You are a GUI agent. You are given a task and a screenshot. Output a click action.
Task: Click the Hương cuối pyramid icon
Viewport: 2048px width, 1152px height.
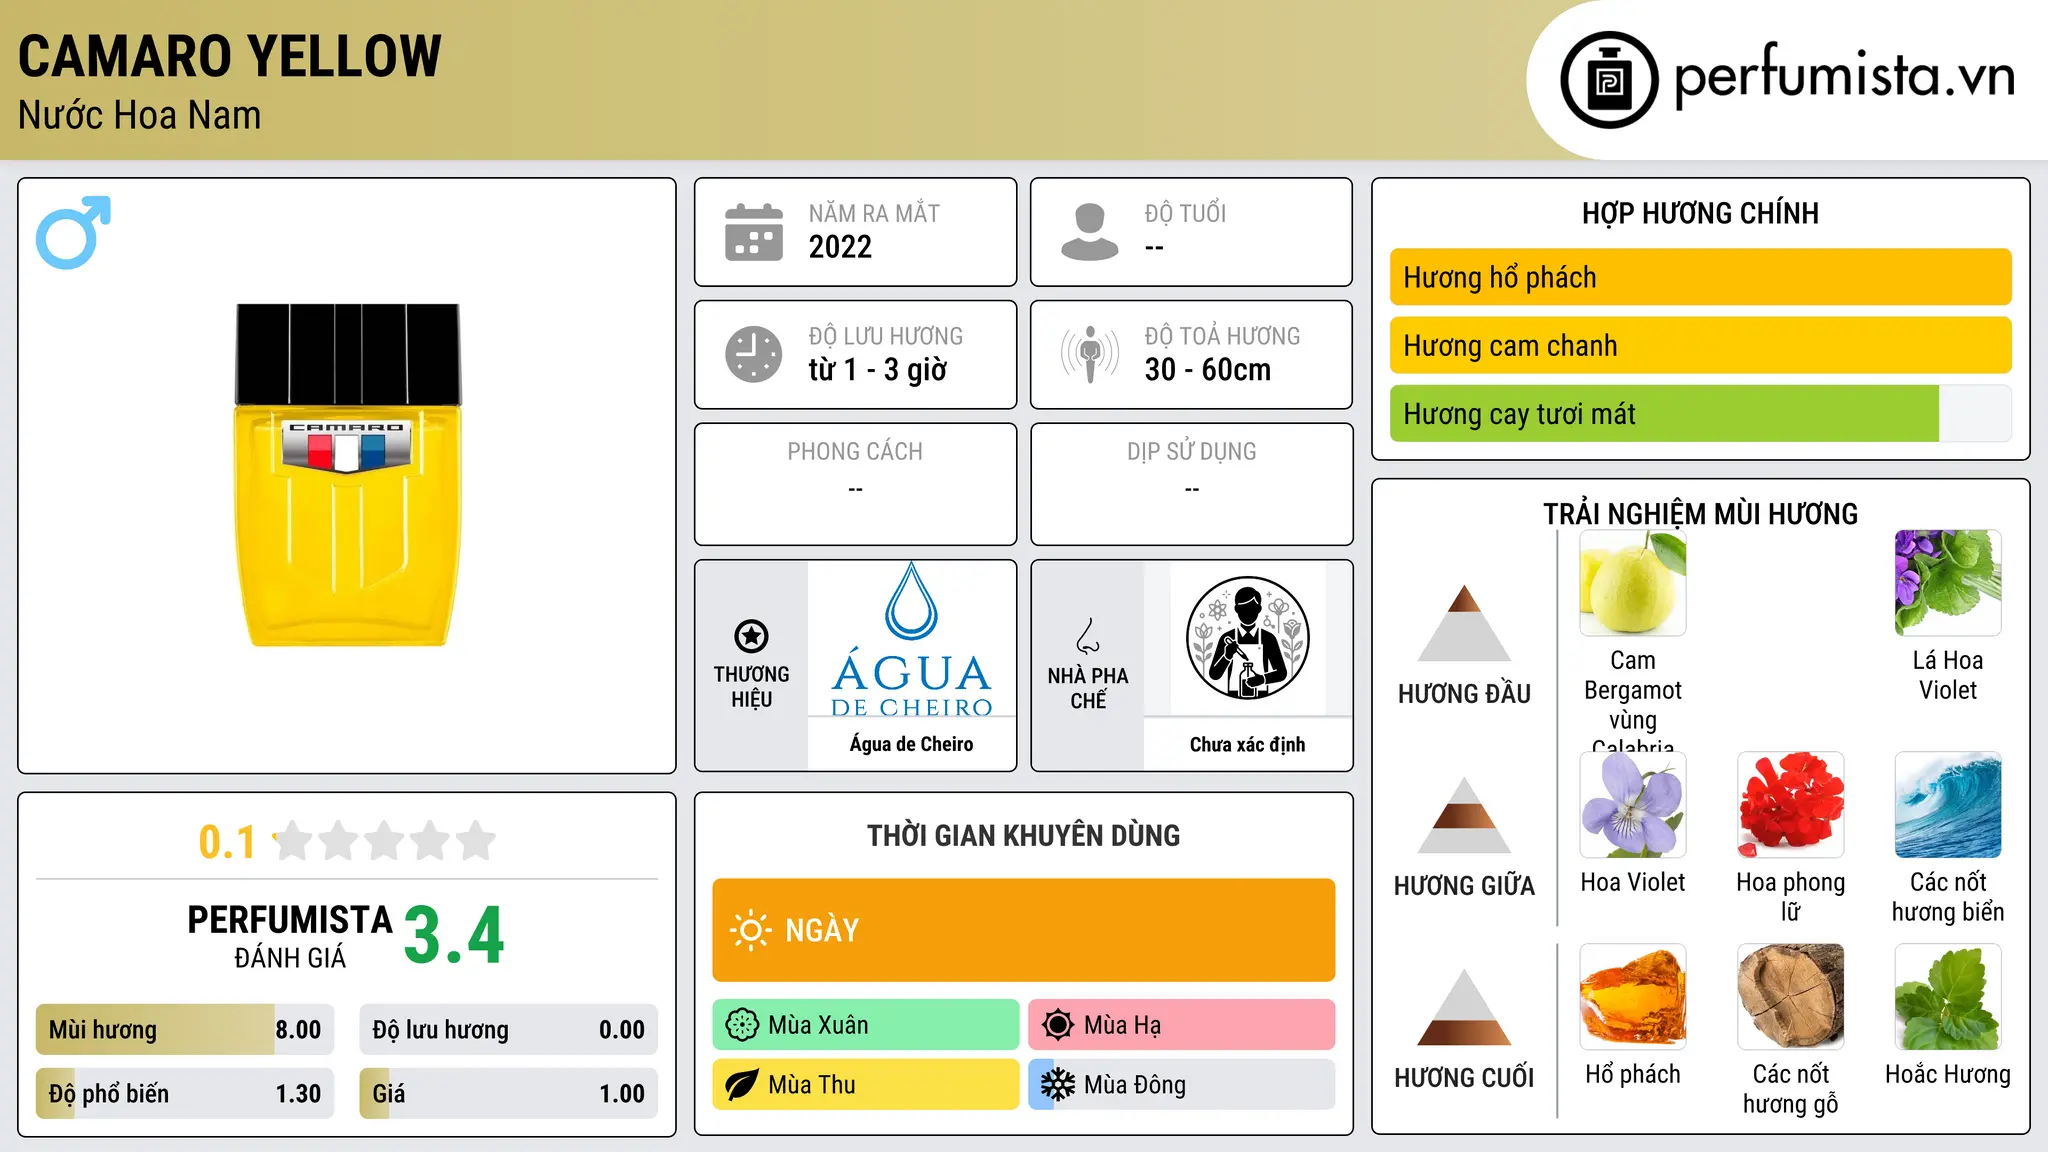pyautogui.click(x=1464, y=1007)
